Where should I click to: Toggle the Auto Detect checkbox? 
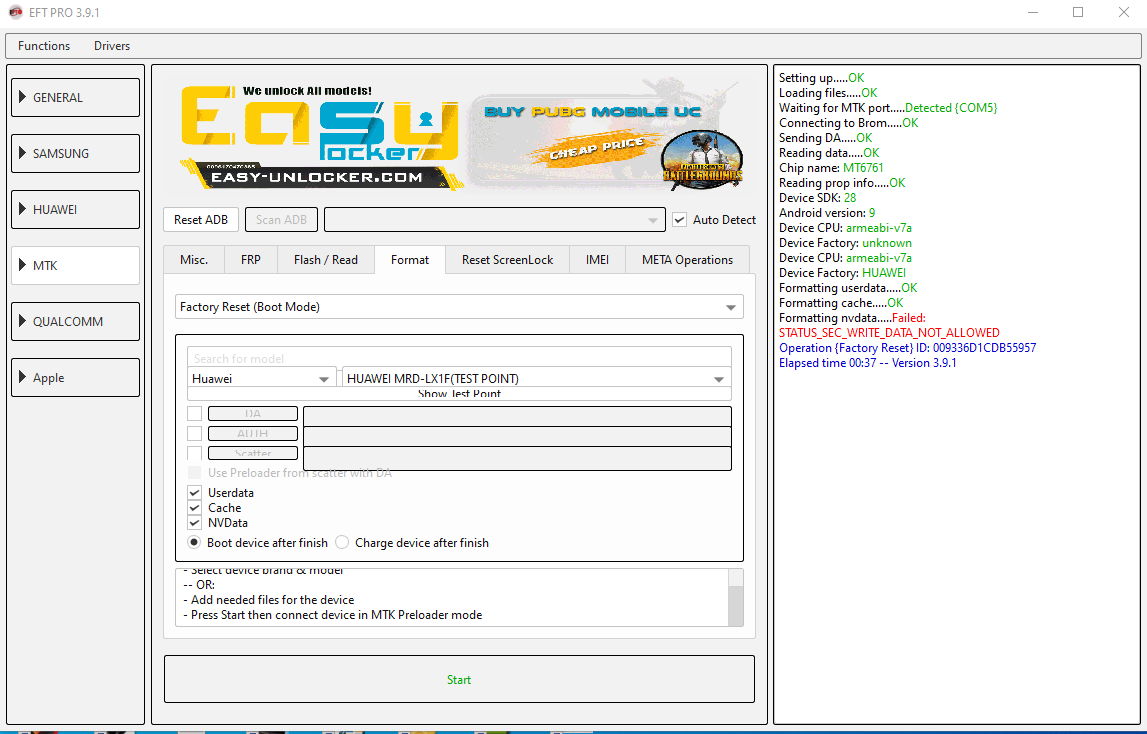(680, 220)
